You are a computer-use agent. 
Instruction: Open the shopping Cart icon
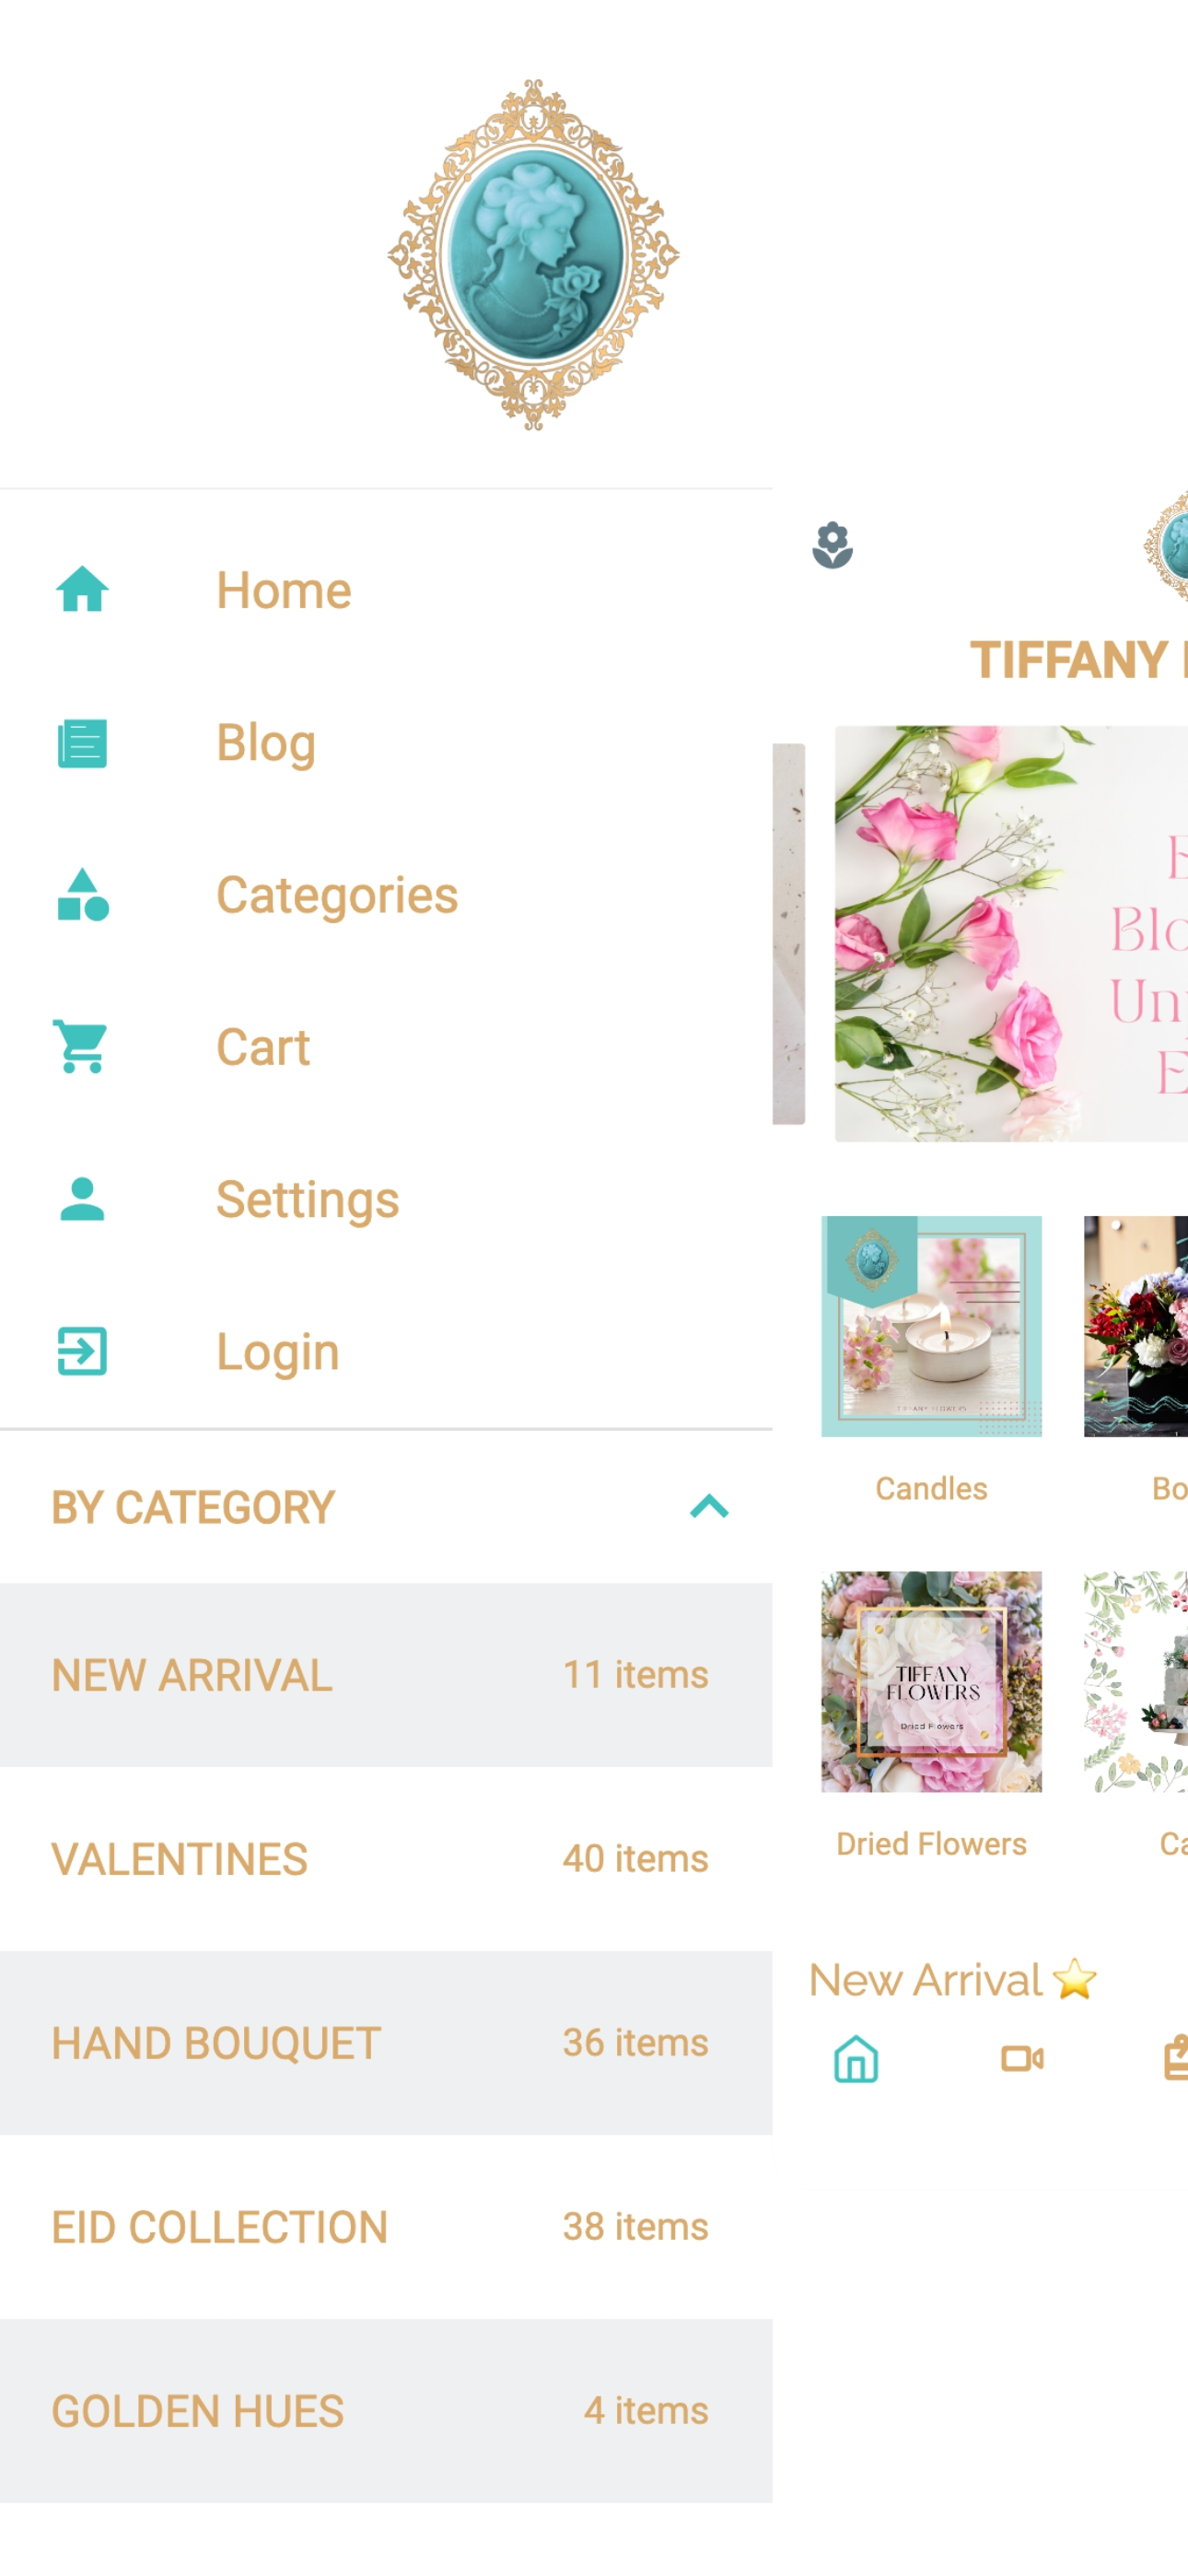point(82,1047)
